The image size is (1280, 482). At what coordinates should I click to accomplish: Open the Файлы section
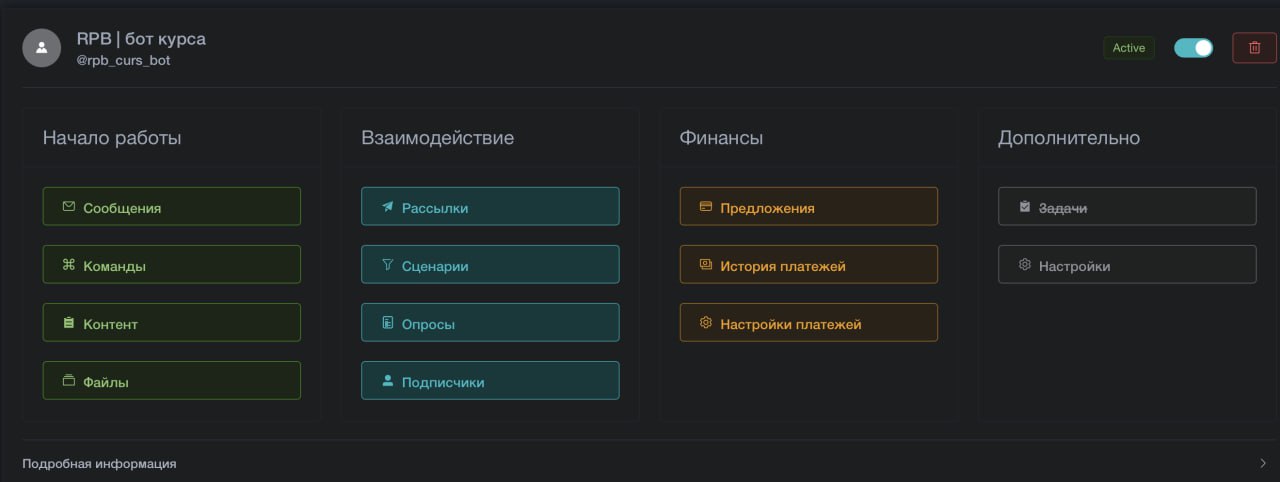172,380
